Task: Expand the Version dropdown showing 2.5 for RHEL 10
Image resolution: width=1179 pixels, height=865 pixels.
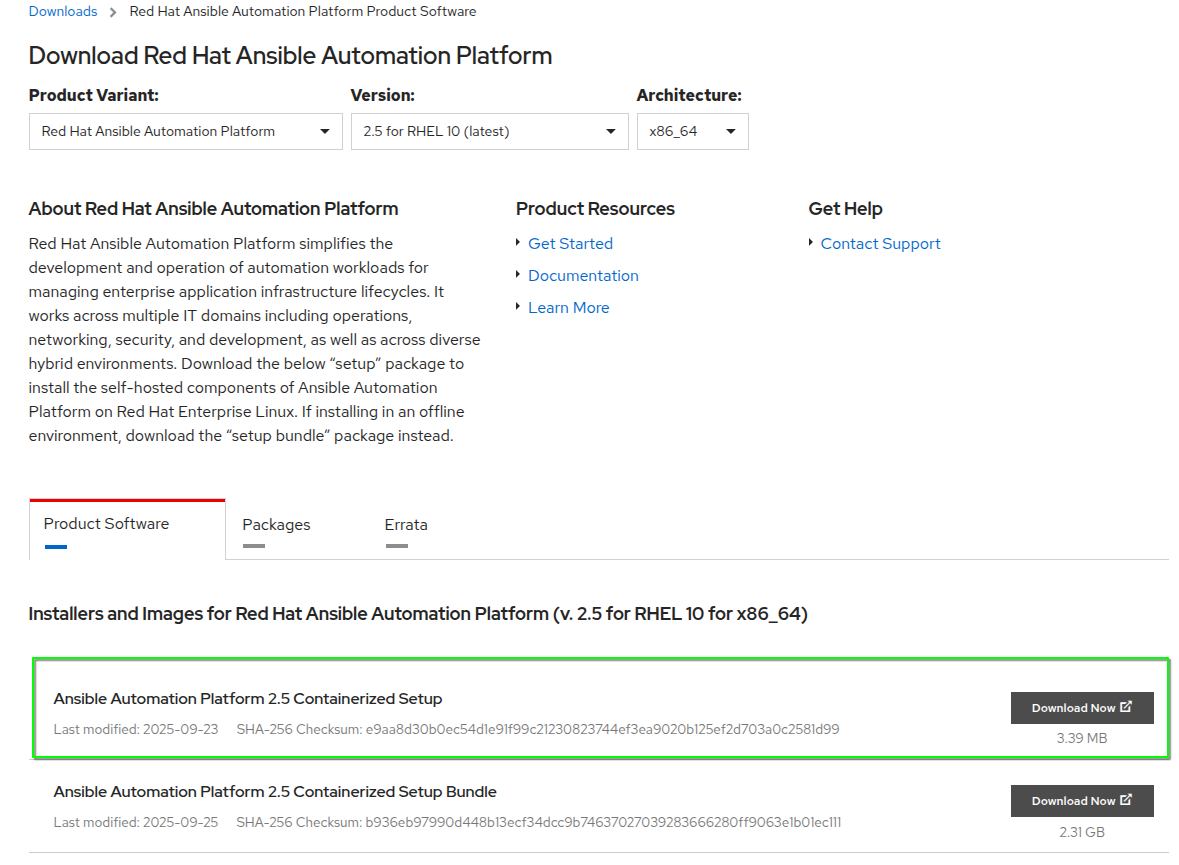Action: coord(489,132)
